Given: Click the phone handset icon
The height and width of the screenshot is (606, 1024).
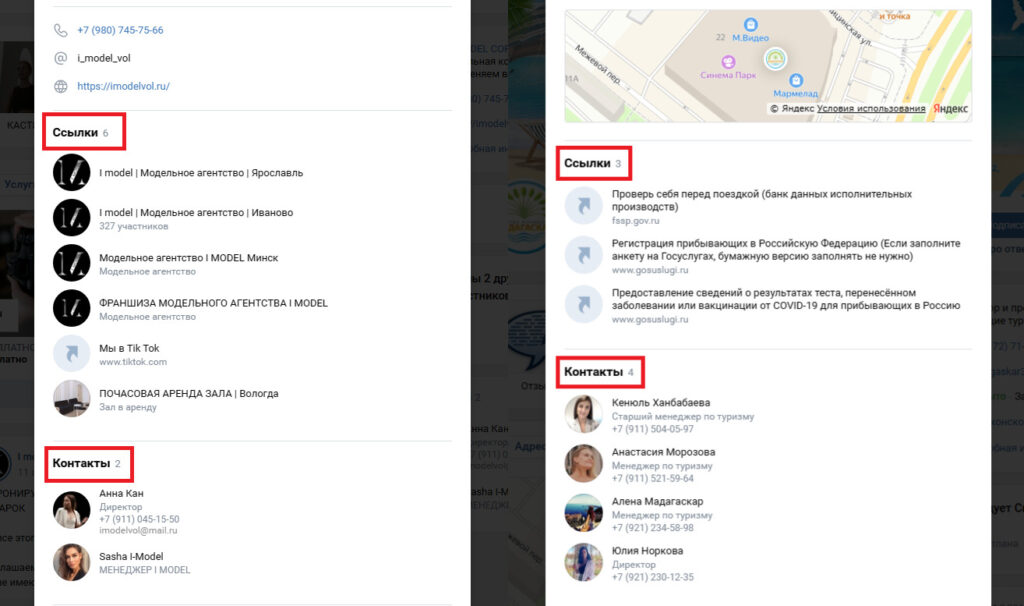Looking at the screenshot, I should tap(60, 30).
